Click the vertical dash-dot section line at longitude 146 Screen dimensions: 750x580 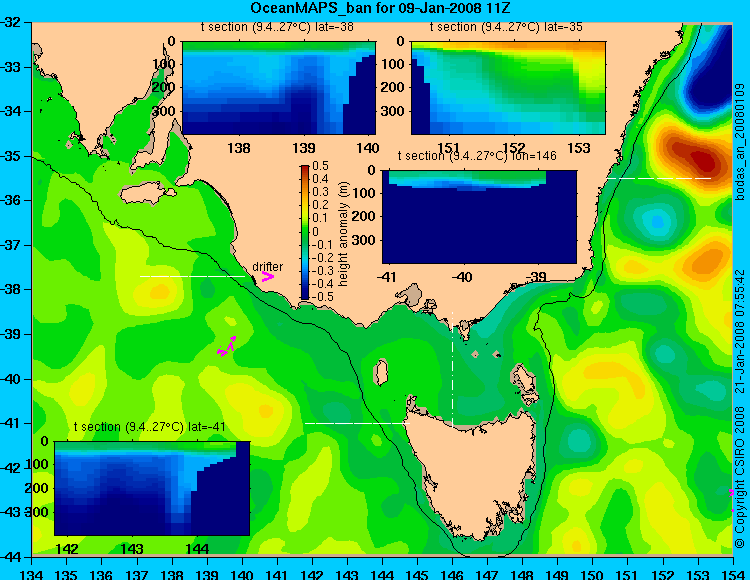click(452, 369)
